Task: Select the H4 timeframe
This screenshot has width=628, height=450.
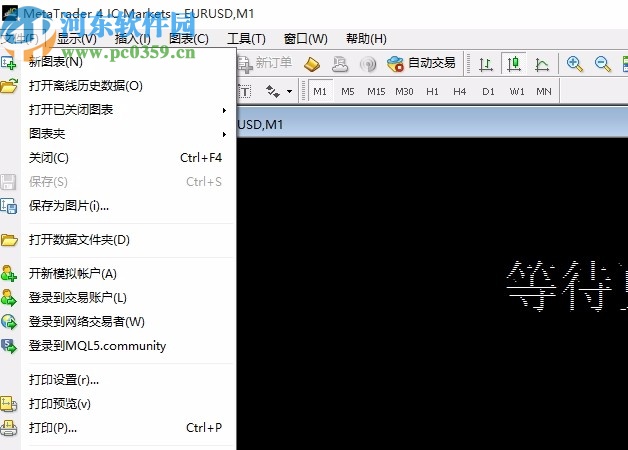Action: (x=459, y=92)
